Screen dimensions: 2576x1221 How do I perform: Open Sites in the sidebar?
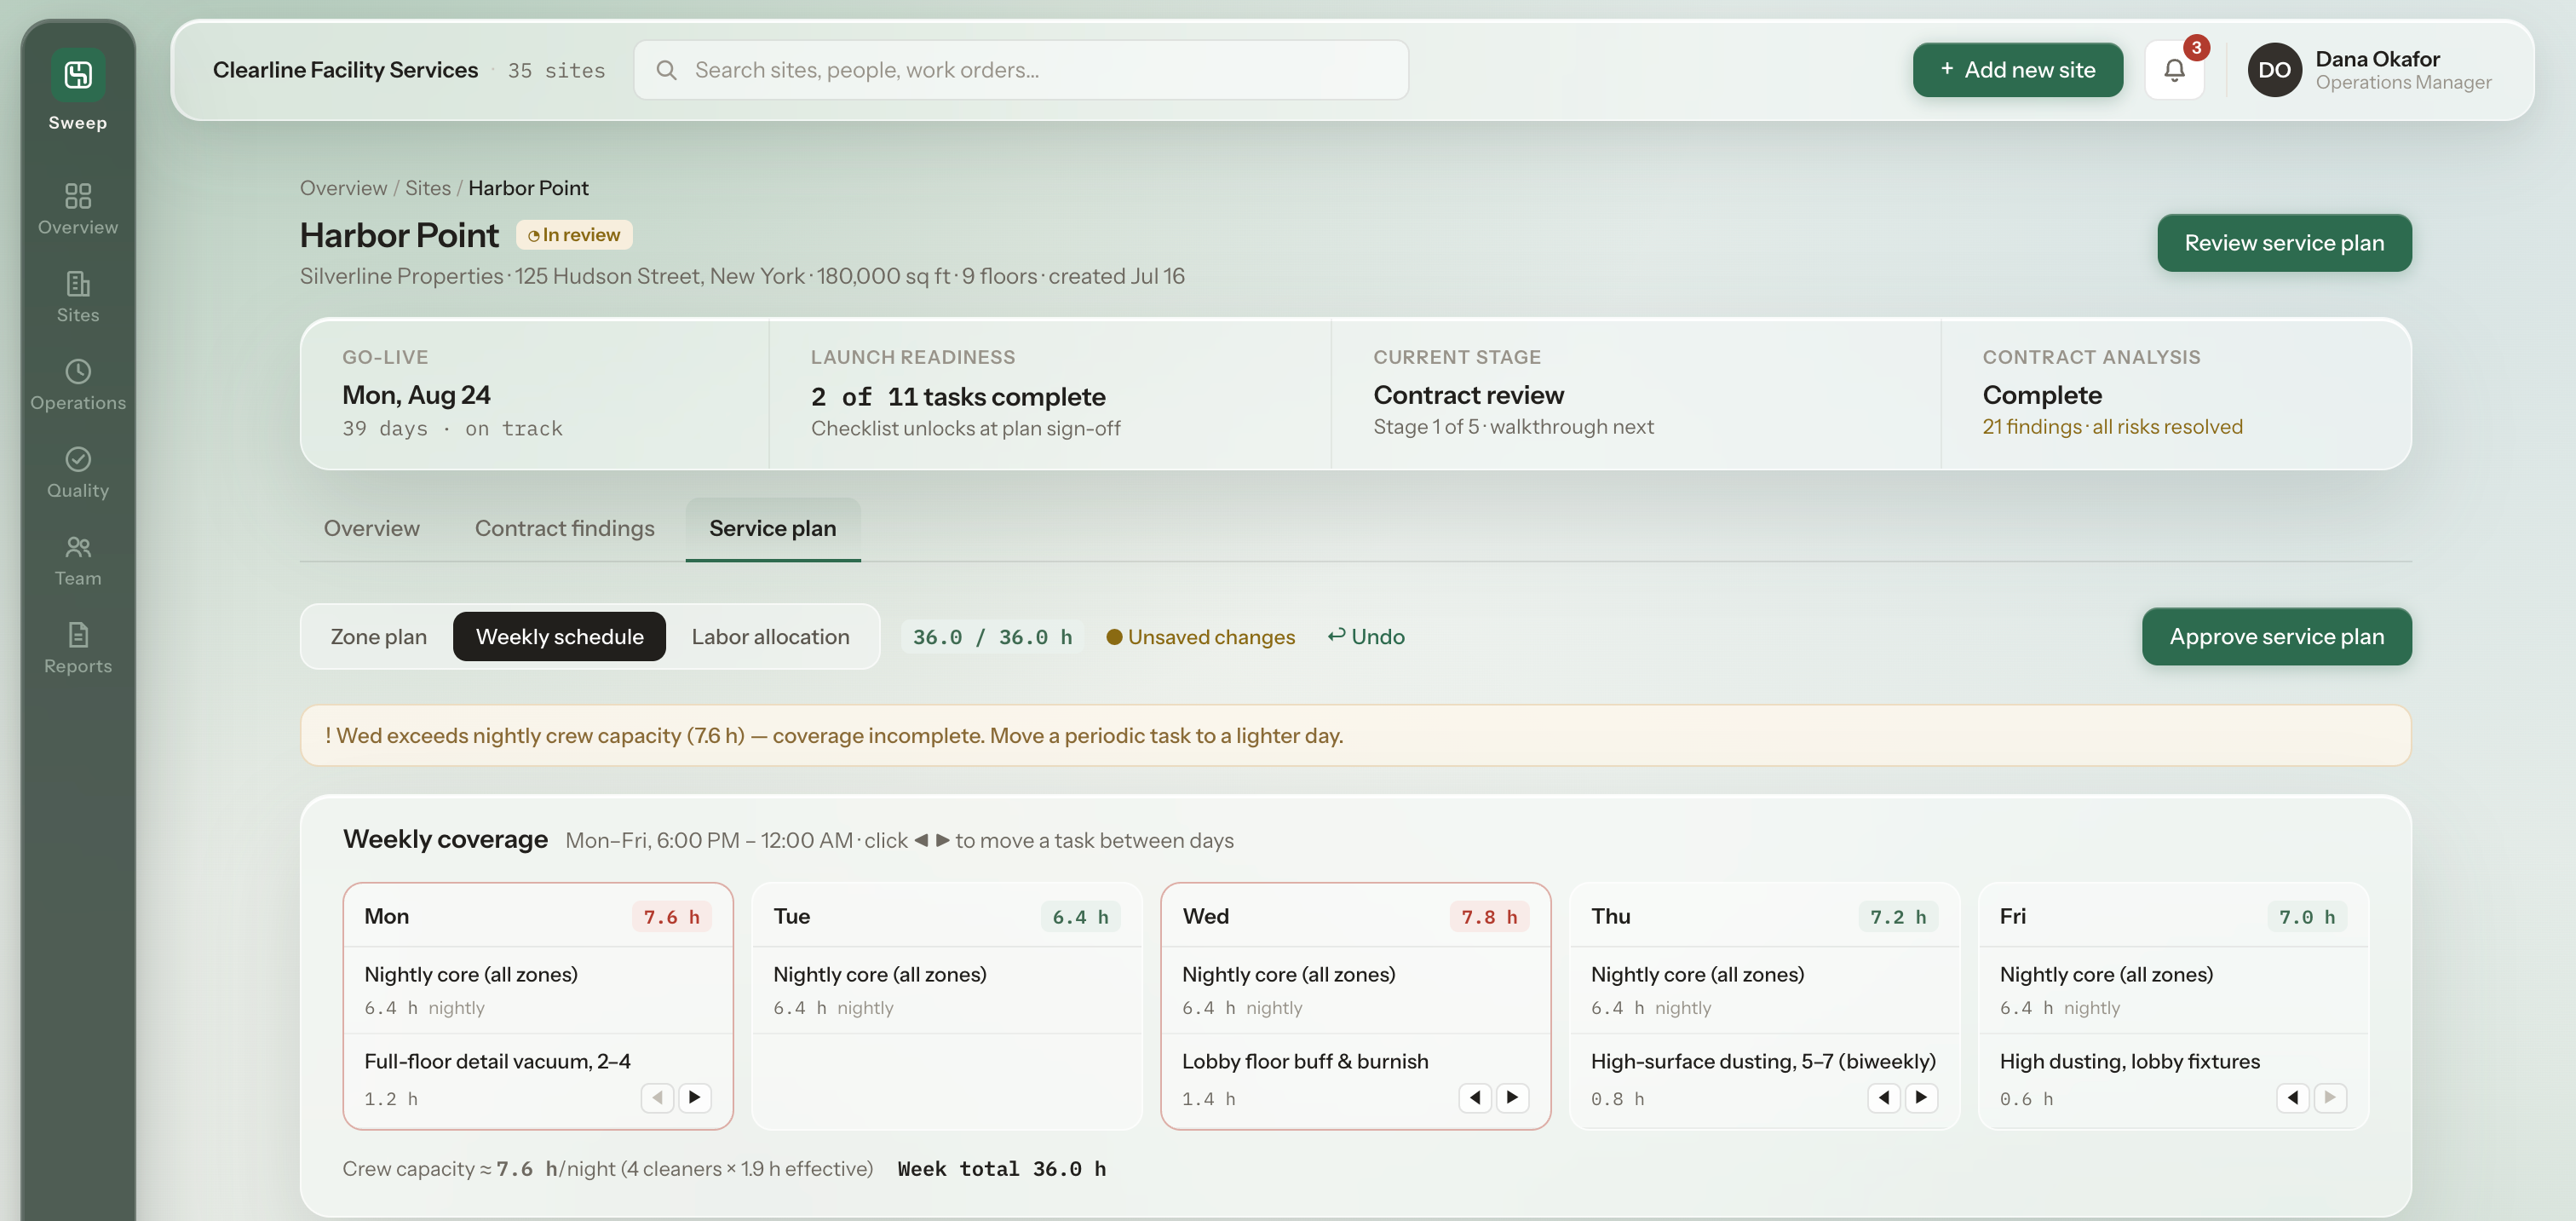(78, 297)
